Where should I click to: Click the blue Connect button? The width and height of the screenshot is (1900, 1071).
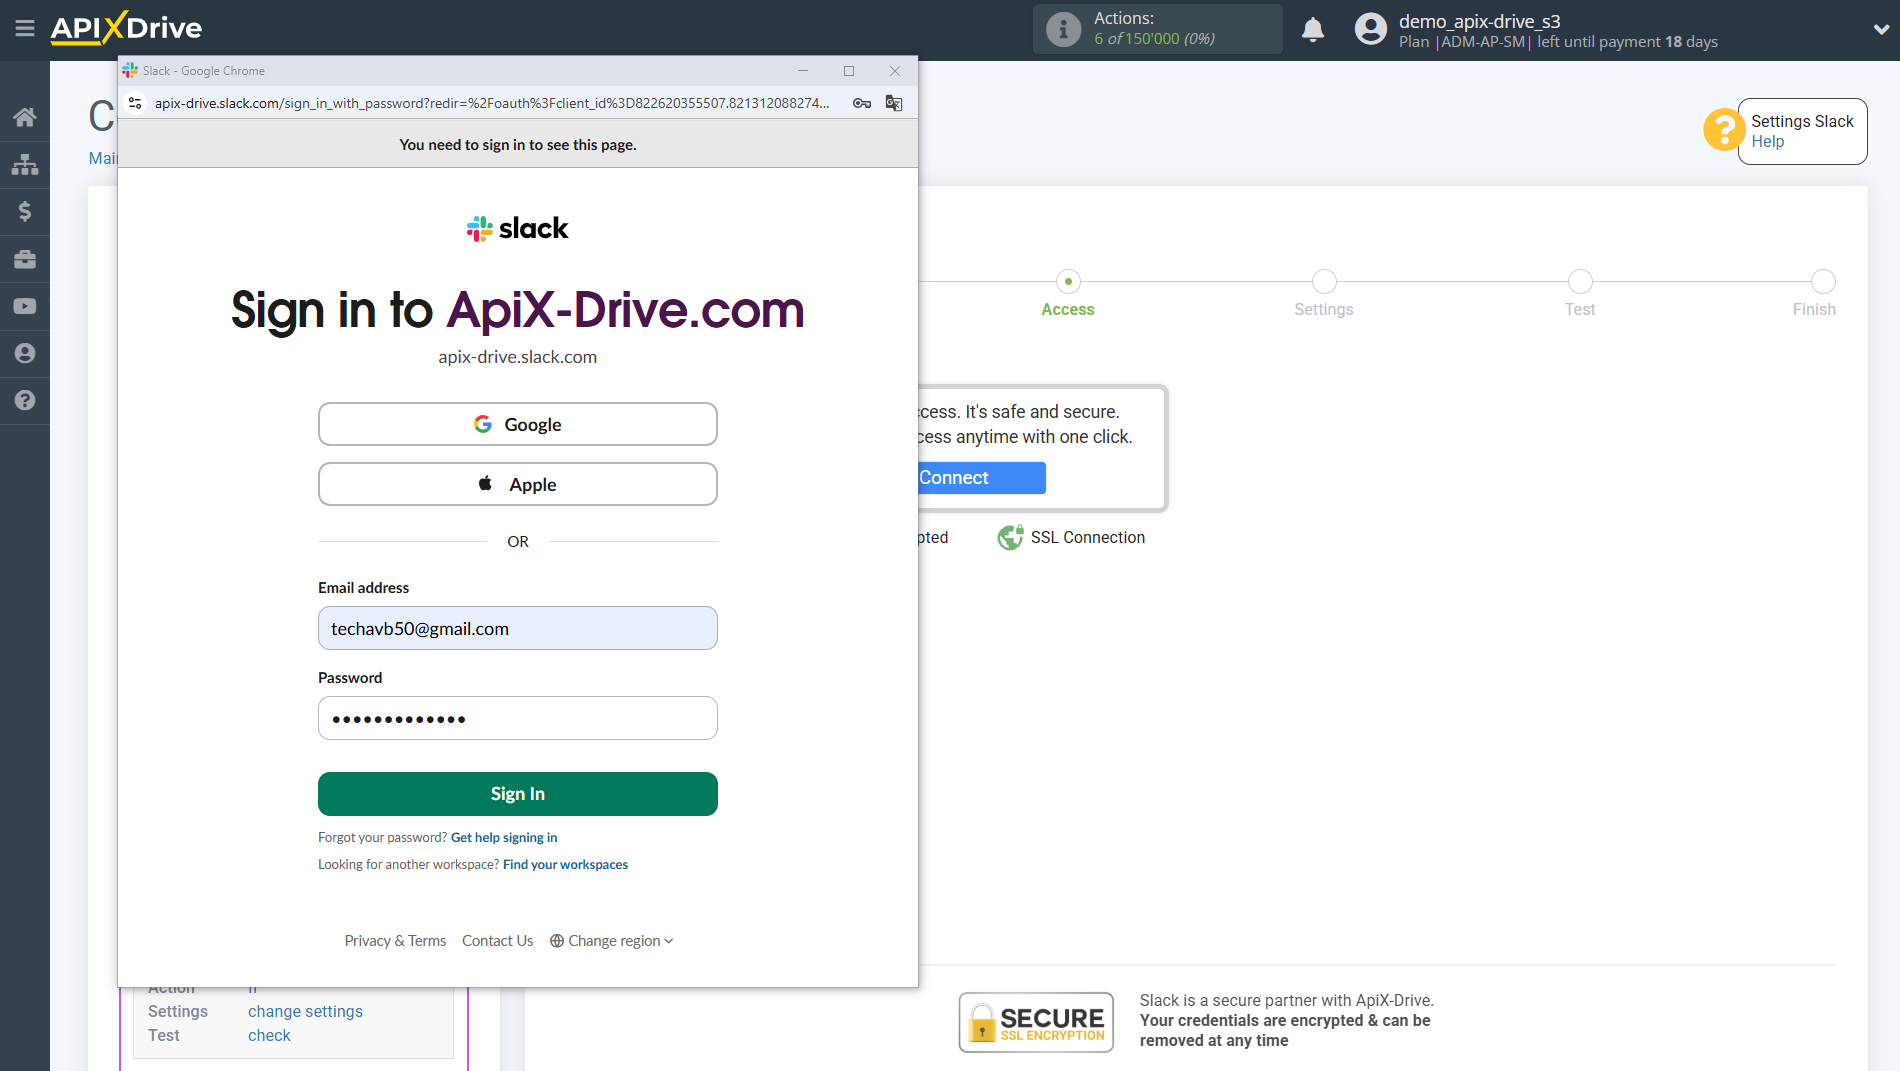click(x=981, y=478)
